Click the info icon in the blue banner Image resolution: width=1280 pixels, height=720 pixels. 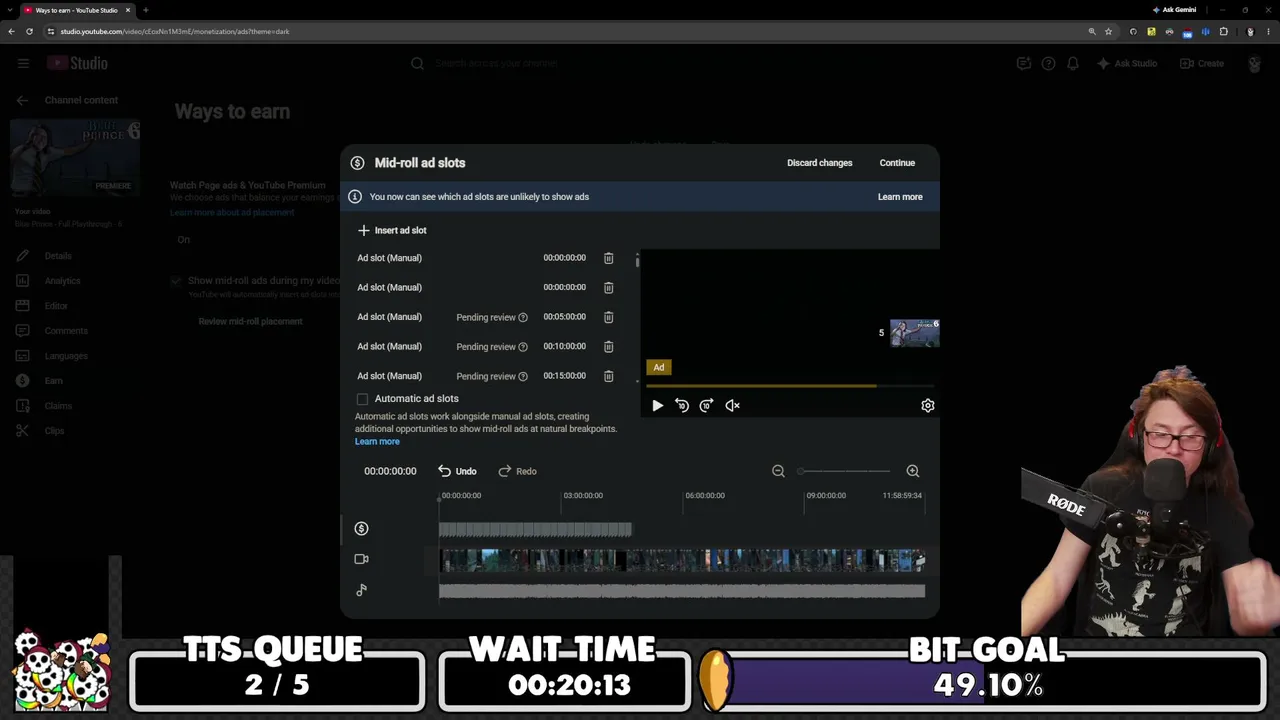pos(354,197)
